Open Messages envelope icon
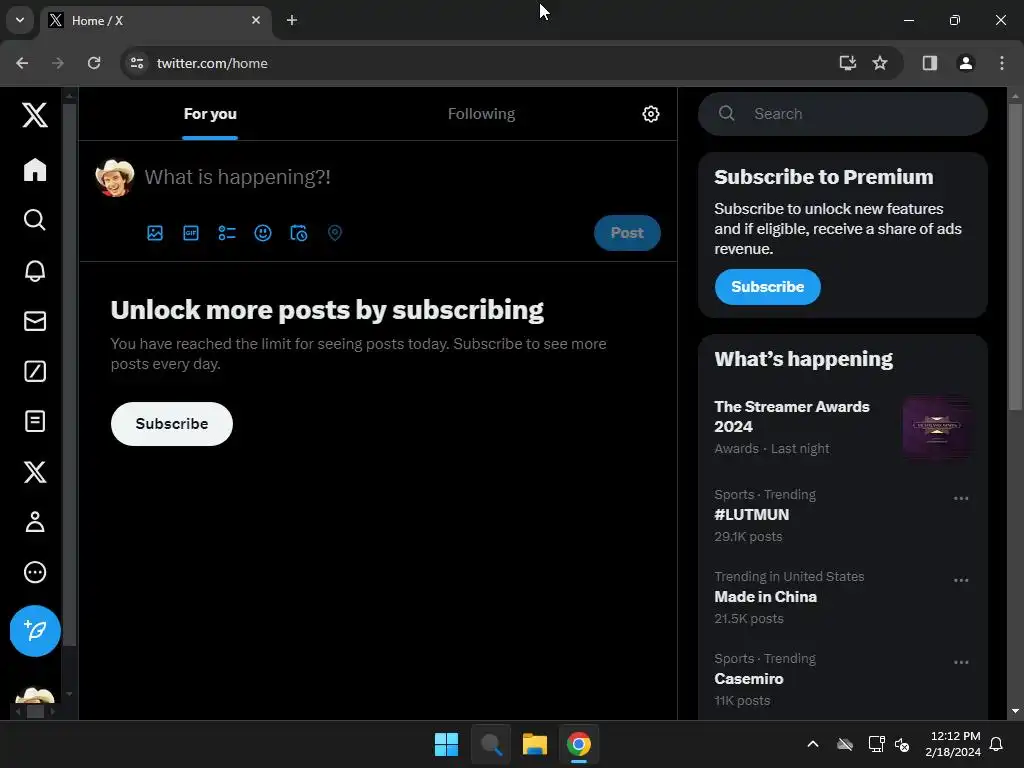Viewport: 1024px width, 768px height. coord(35,321)
